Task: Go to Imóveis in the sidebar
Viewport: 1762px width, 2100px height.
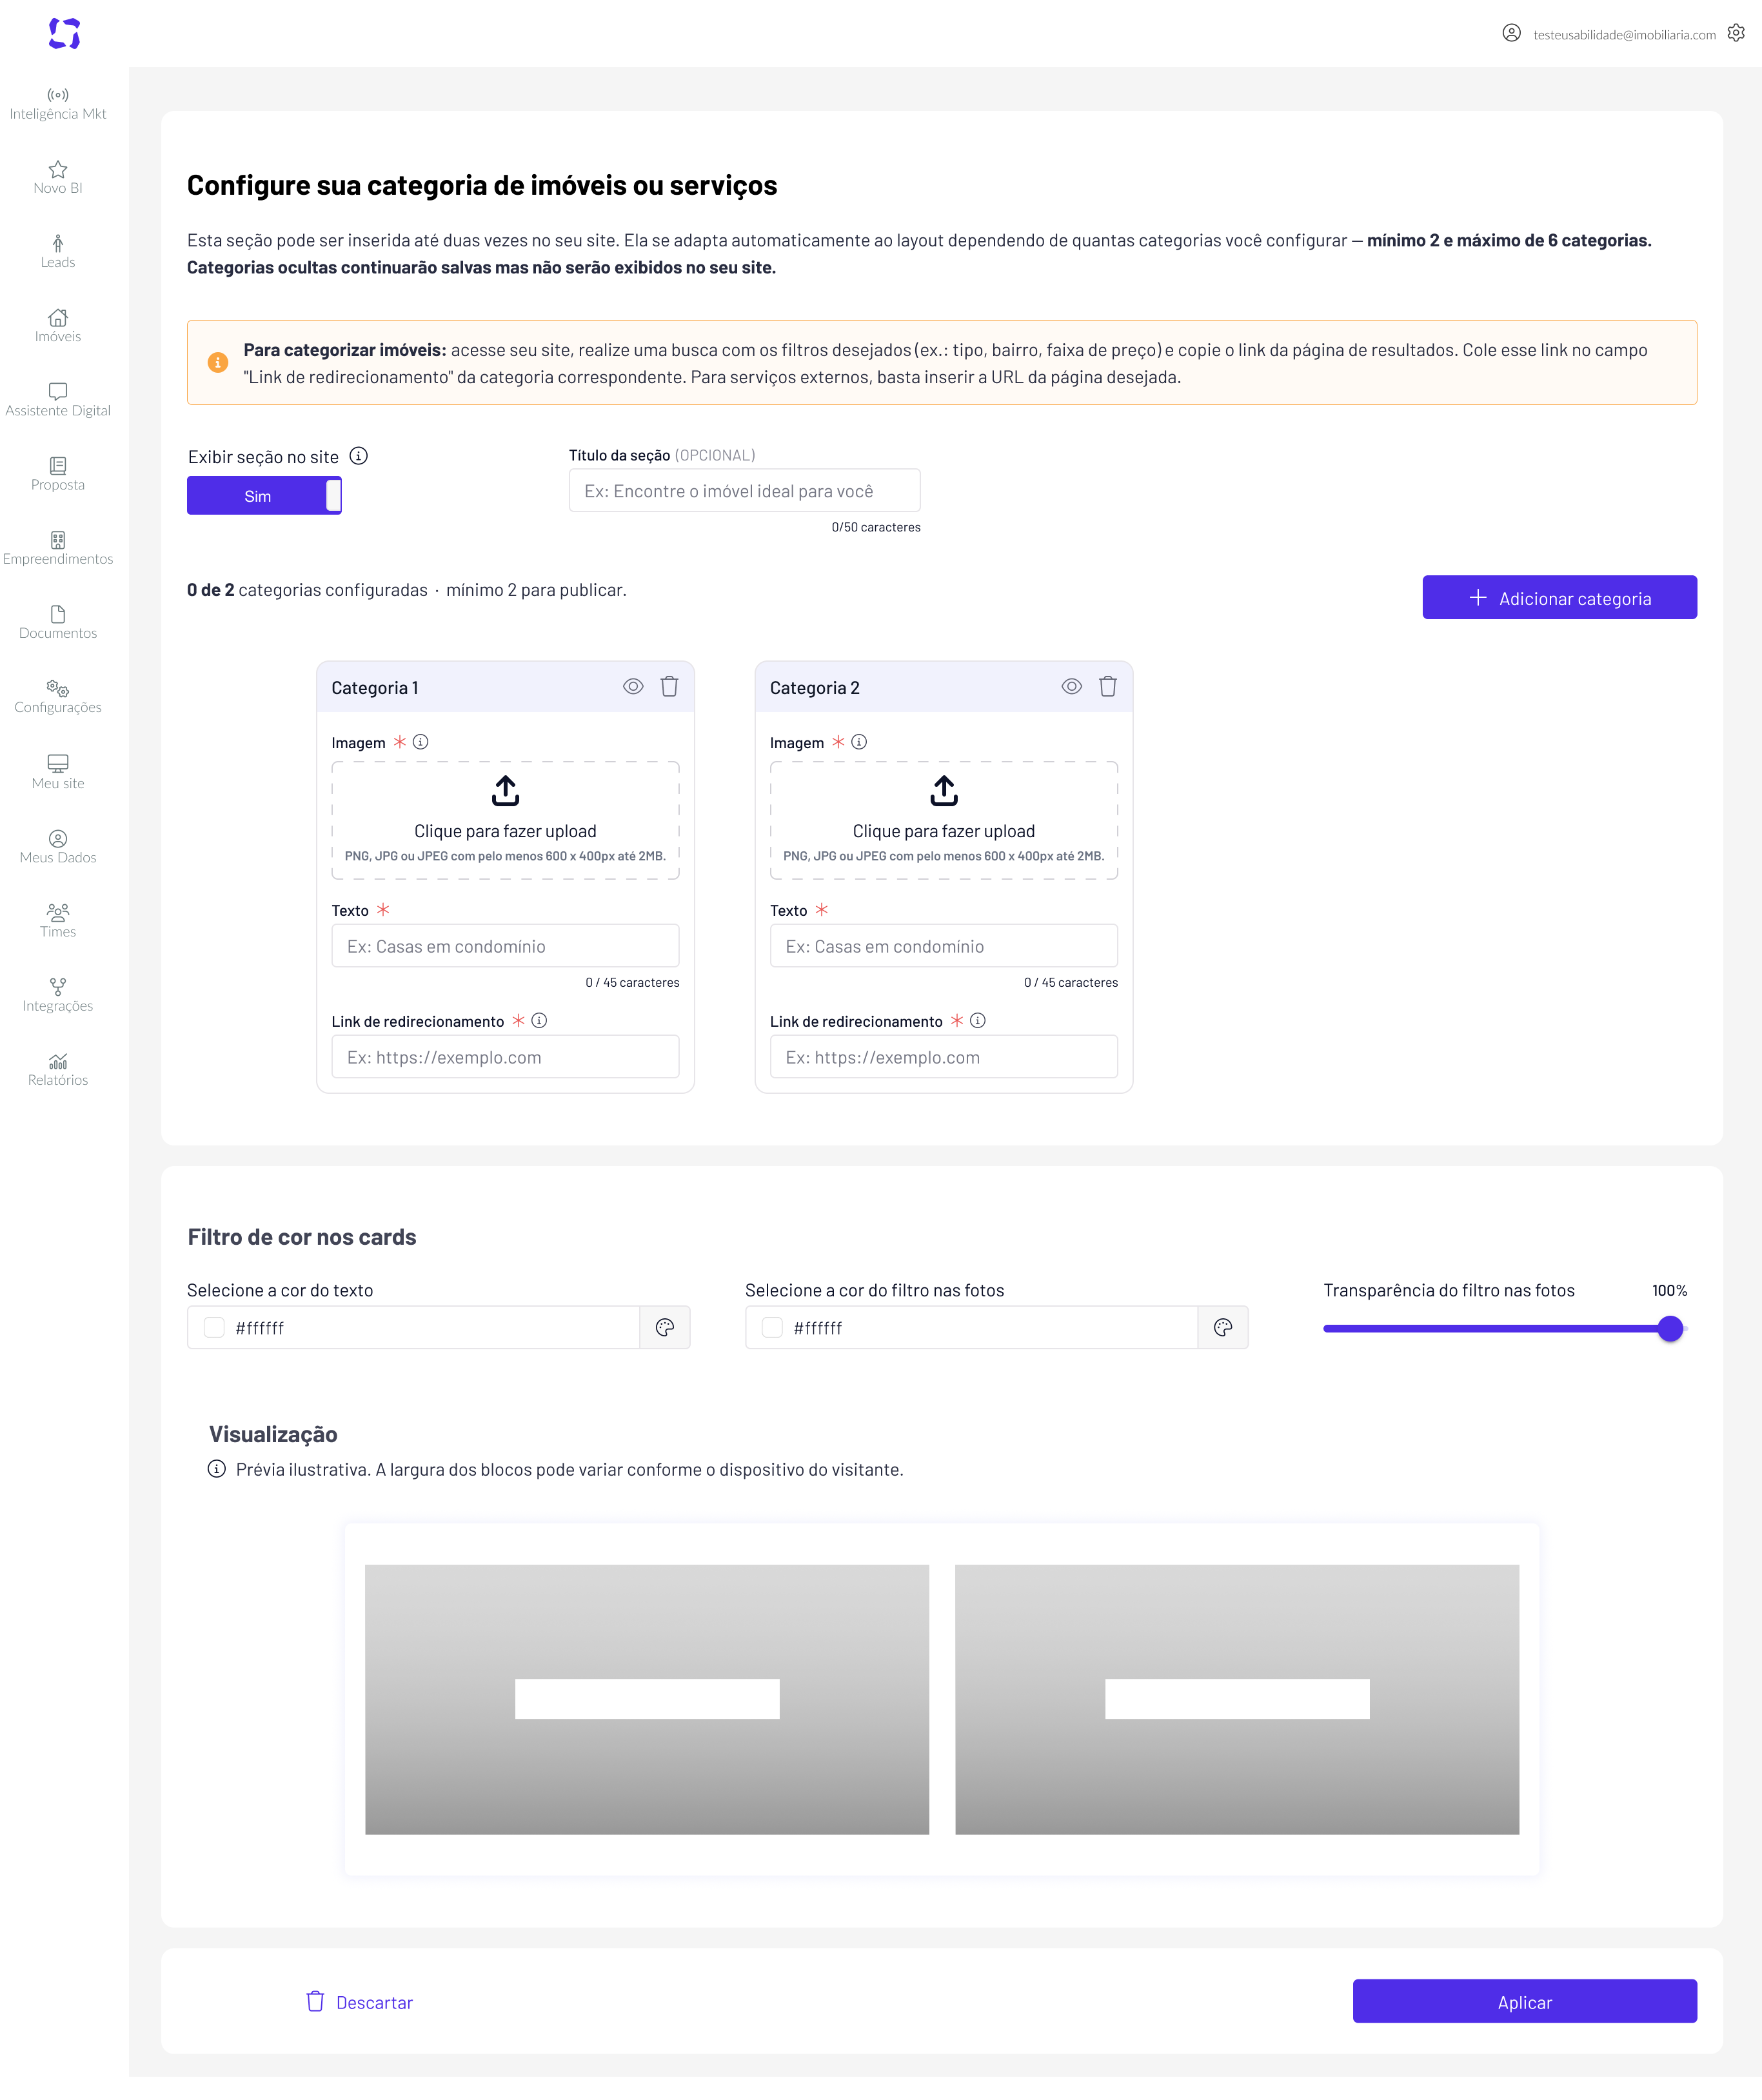Action: tap(58, 326)
